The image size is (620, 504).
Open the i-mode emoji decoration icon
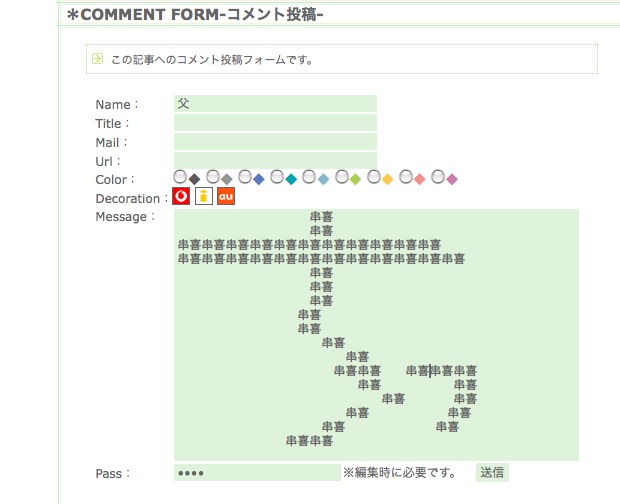point(203,197)
